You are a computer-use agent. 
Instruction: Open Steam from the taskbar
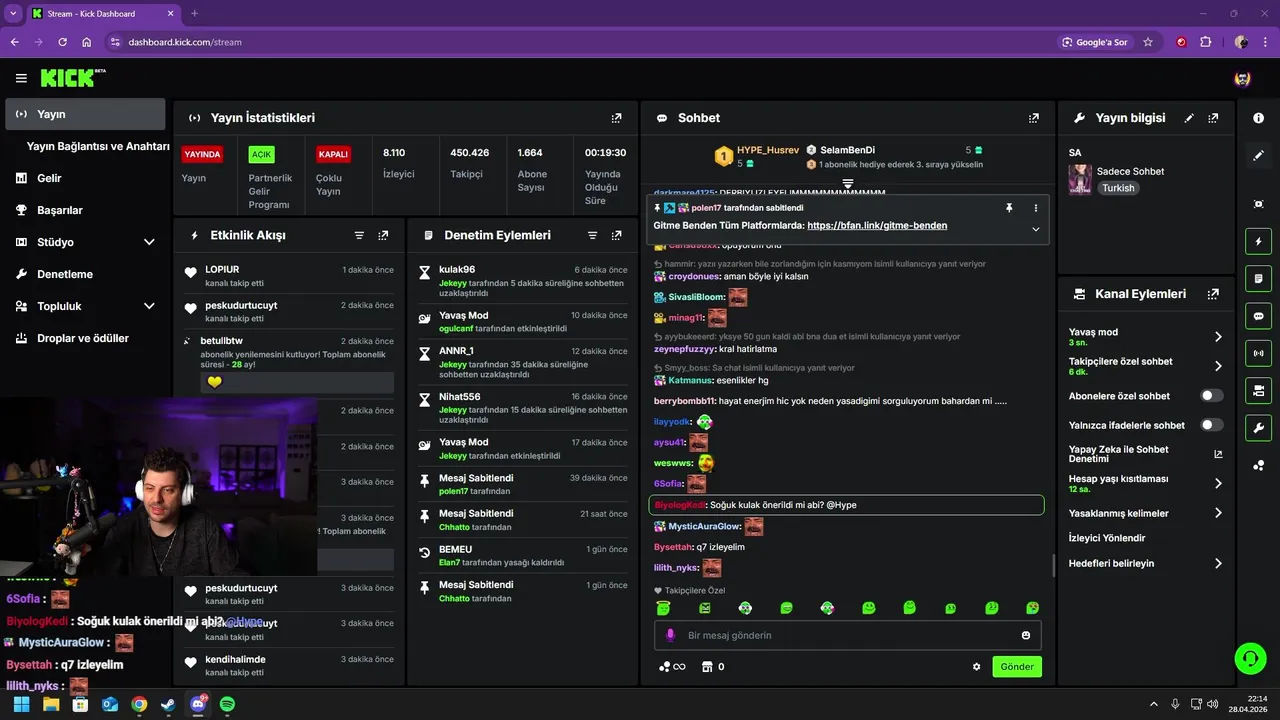click(168, 704)
